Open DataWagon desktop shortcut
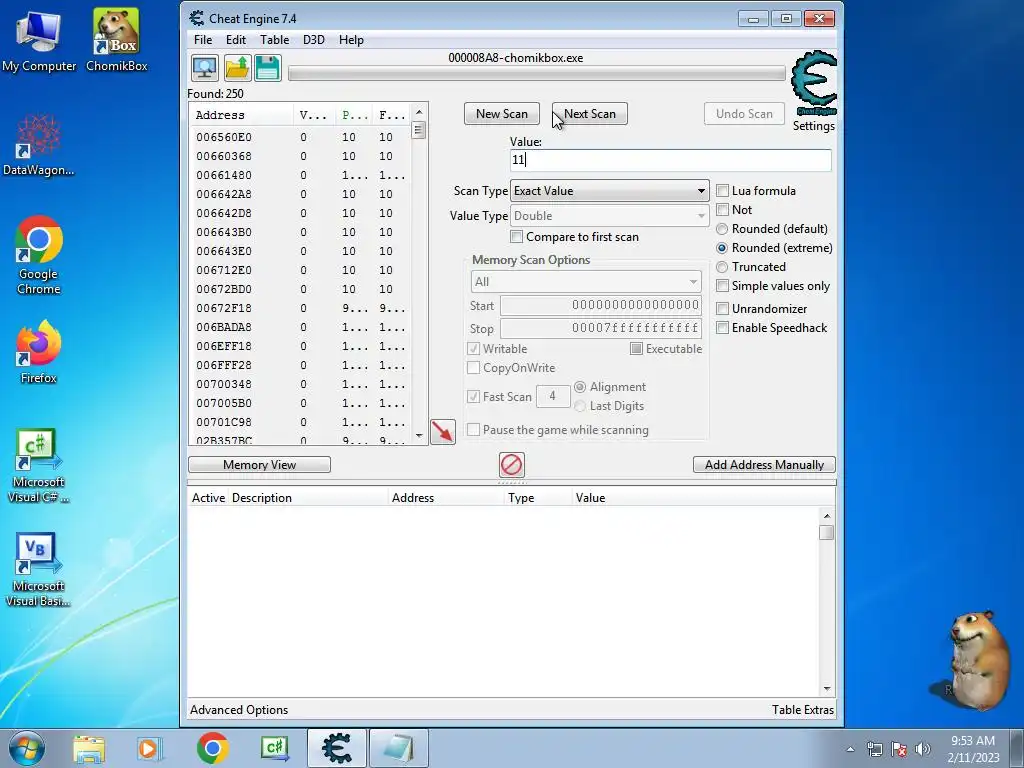The image size is (1024, 768). click(39, 145)
